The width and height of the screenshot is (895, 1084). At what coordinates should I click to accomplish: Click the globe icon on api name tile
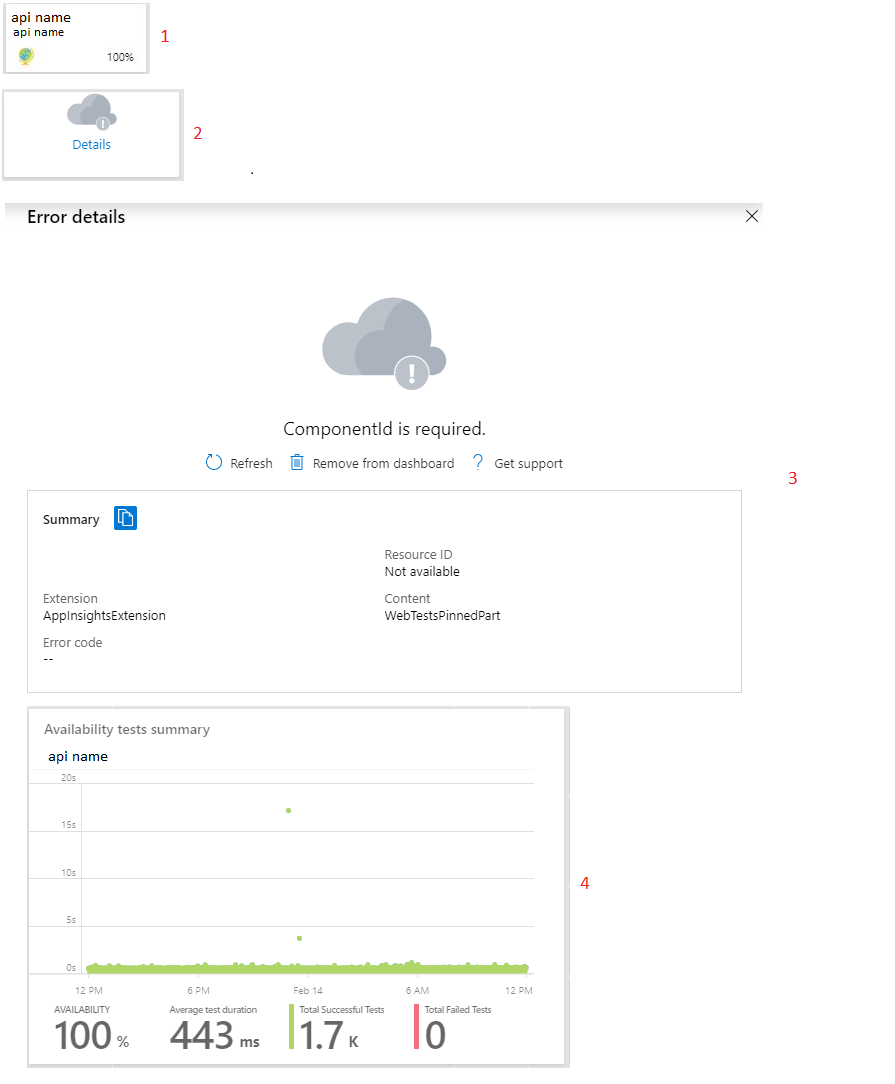pos(26,56)
